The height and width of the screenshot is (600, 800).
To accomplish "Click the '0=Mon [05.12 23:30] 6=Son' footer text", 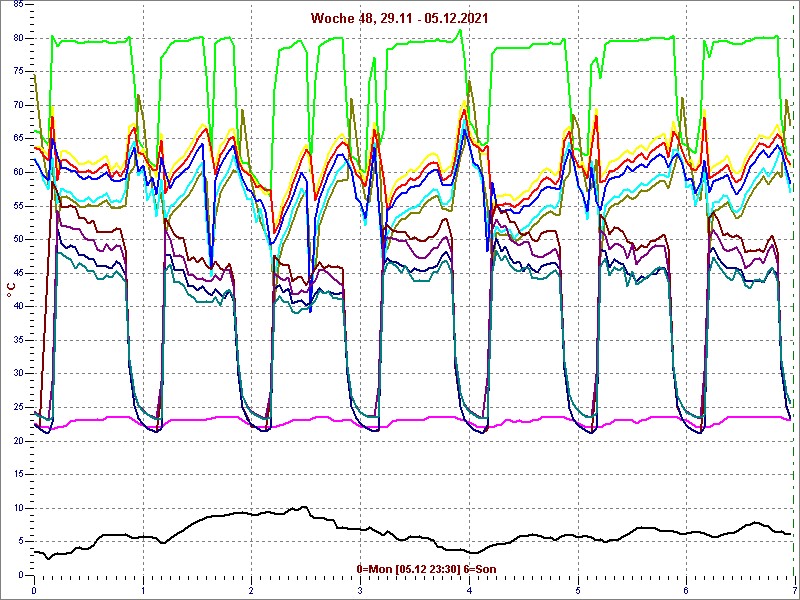I will tap(426, 569).
